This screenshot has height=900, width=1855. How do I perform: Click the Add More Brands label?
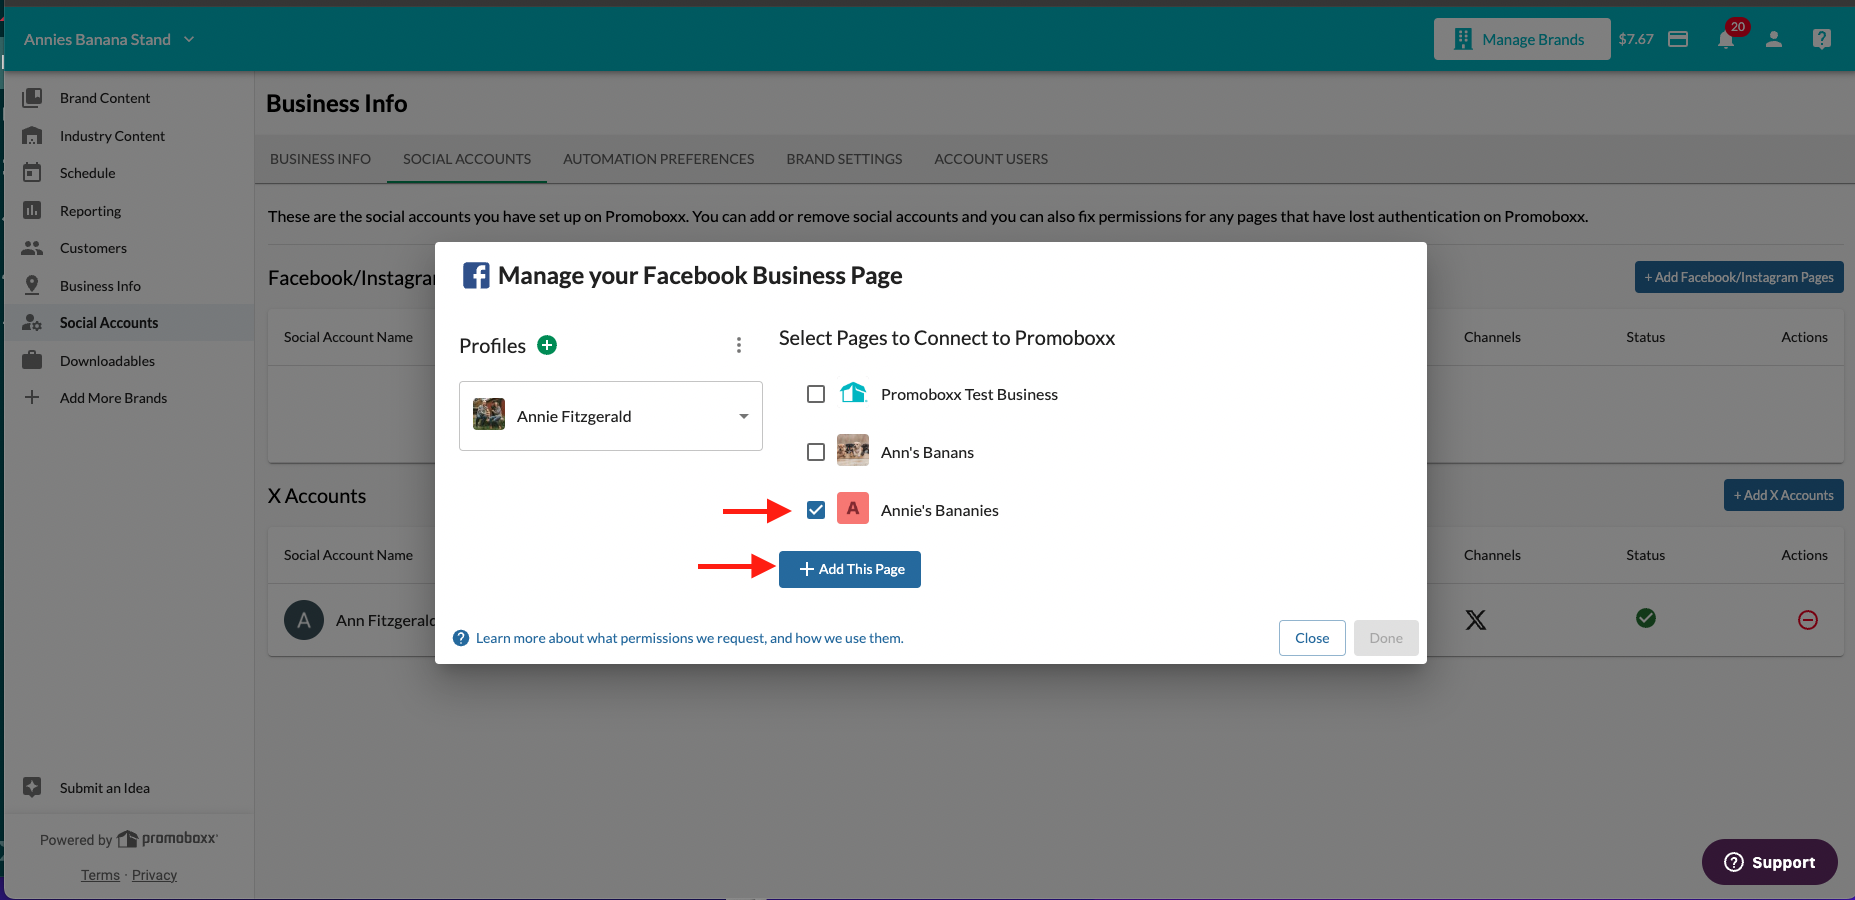[x=113, y=398]
